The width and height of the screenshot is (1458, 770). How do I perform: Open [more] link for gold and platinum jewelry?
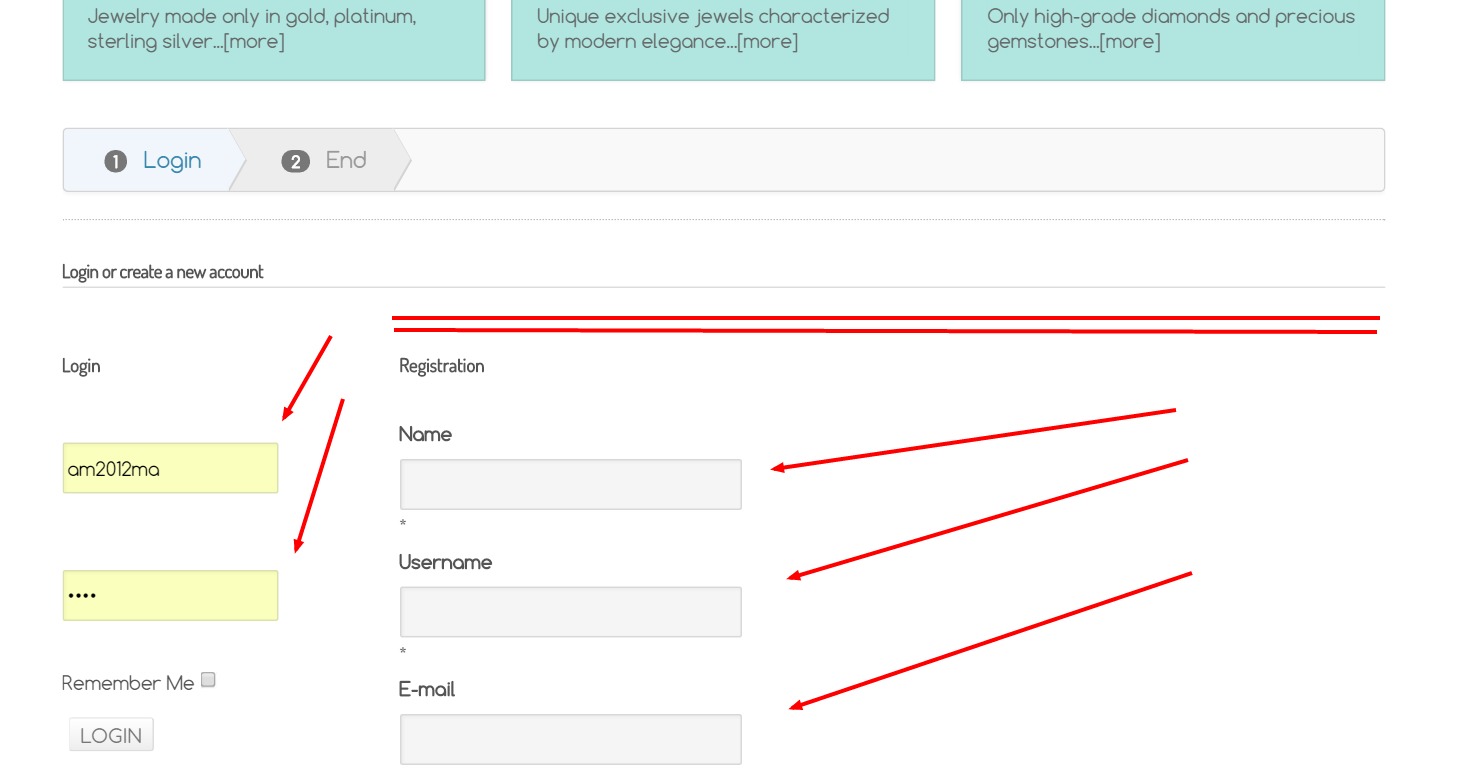pyautogui.click(x=254, y=41)
